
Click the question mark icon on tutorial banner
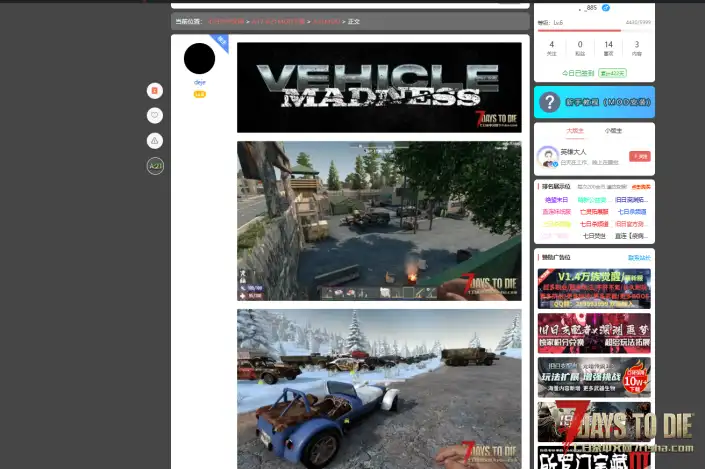(x=549, y=103)
